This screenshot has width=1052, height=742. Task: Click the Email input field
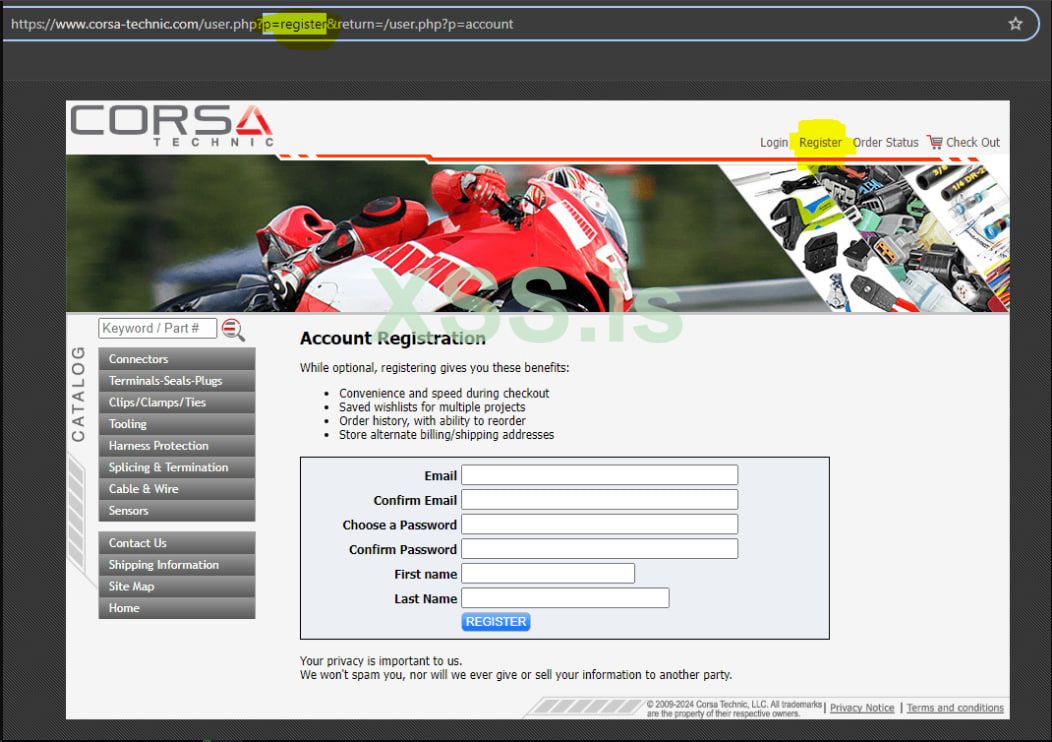(x=599, y=475)
